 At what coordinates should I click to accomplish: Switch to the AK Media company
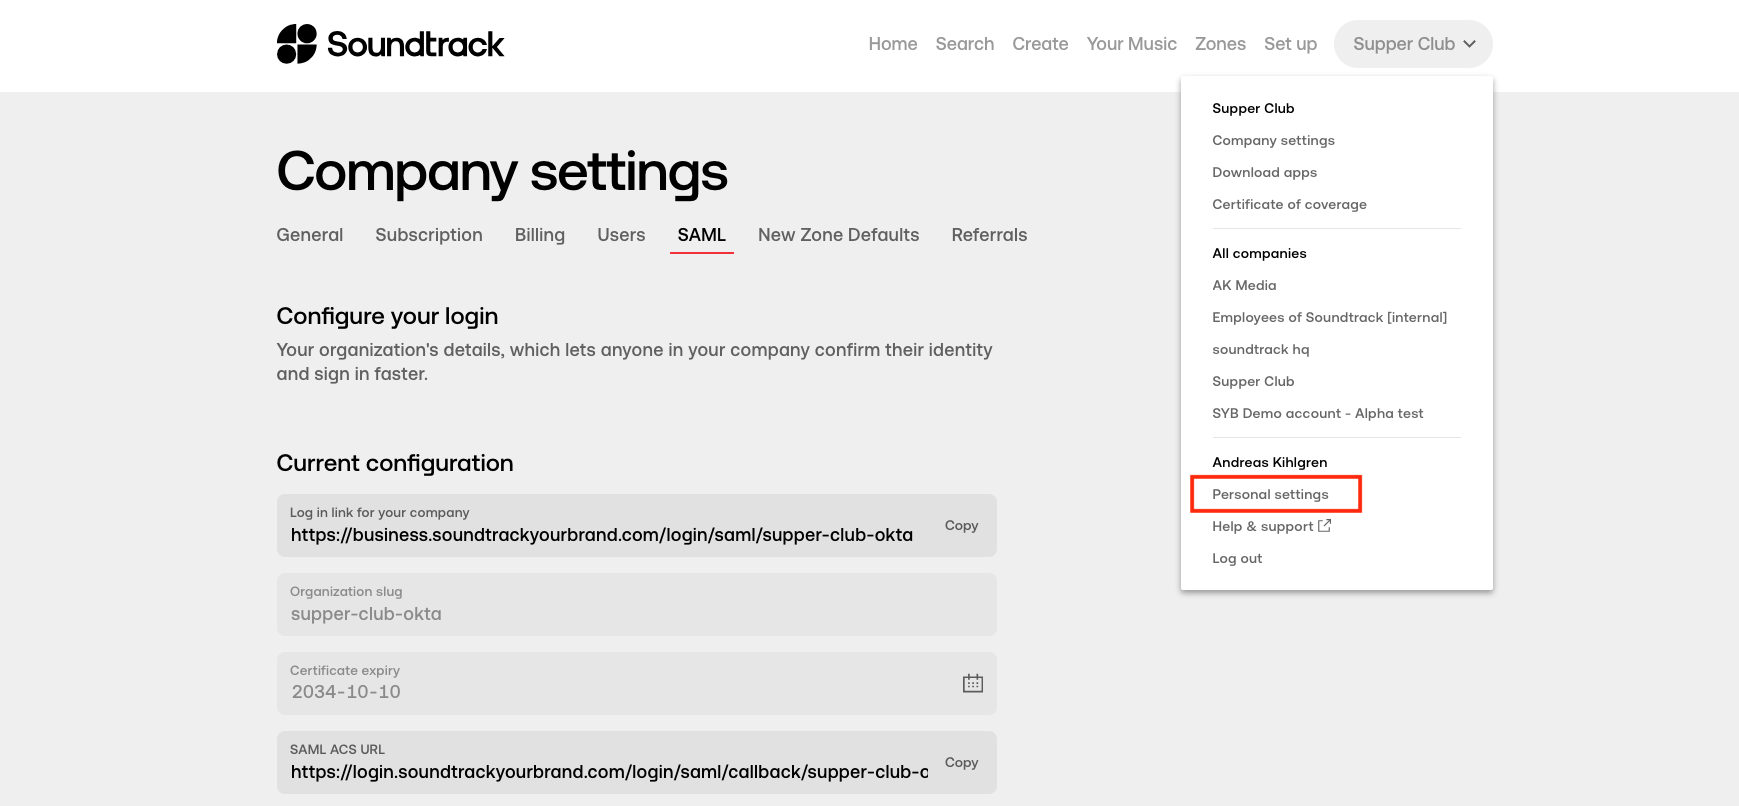click(x=1244, y=285)
